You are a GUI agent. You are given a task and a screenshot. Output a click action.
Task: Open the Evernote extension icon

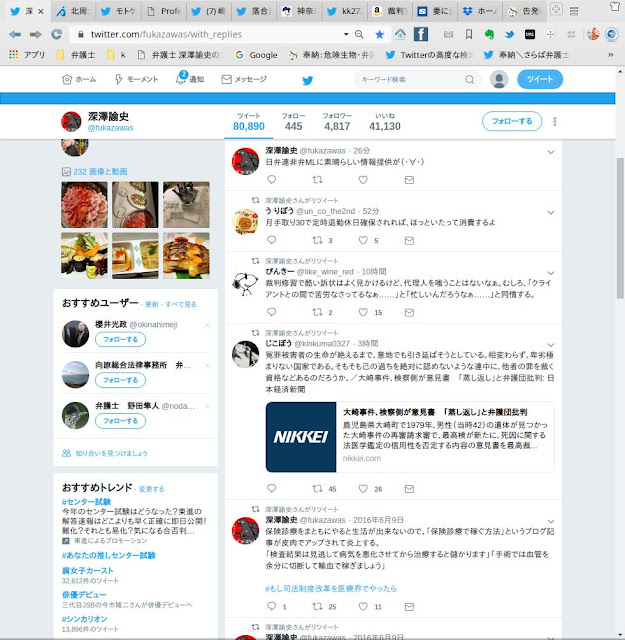(x=489, y=35)
